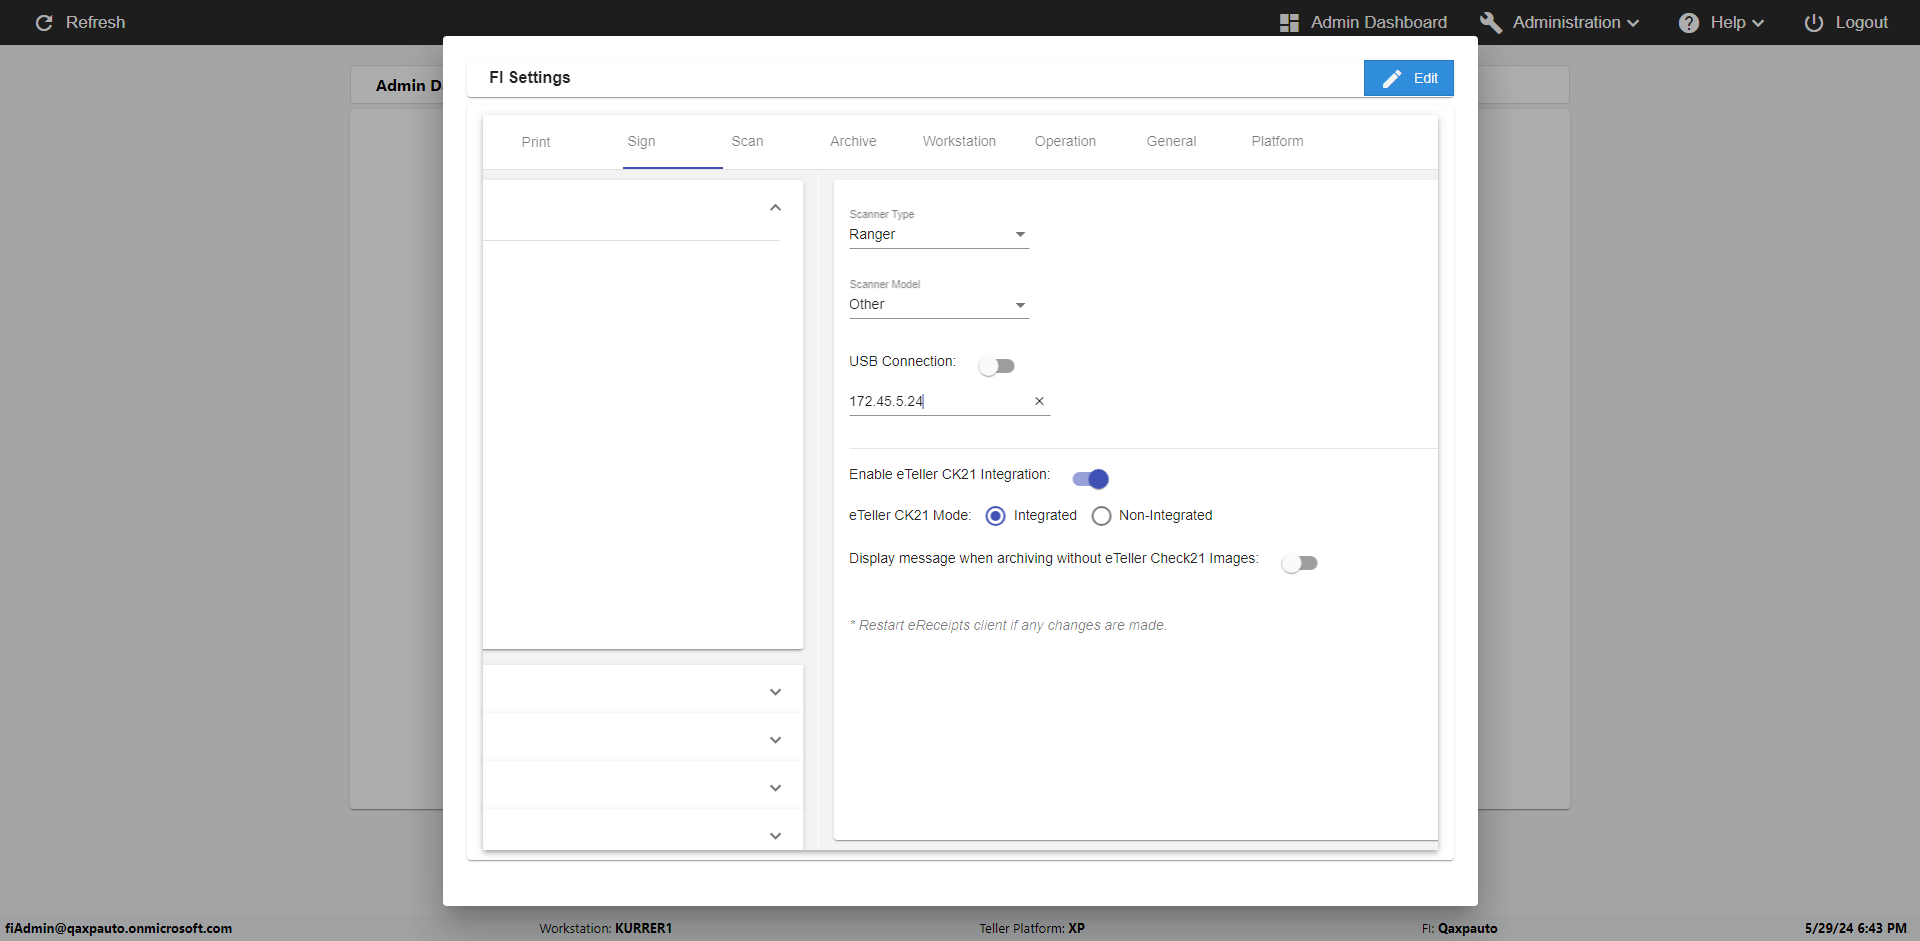The height and width of the screenshot is (941, 1920).
Task: Clear the IP address with X icon
Action: coord(1039,401)
